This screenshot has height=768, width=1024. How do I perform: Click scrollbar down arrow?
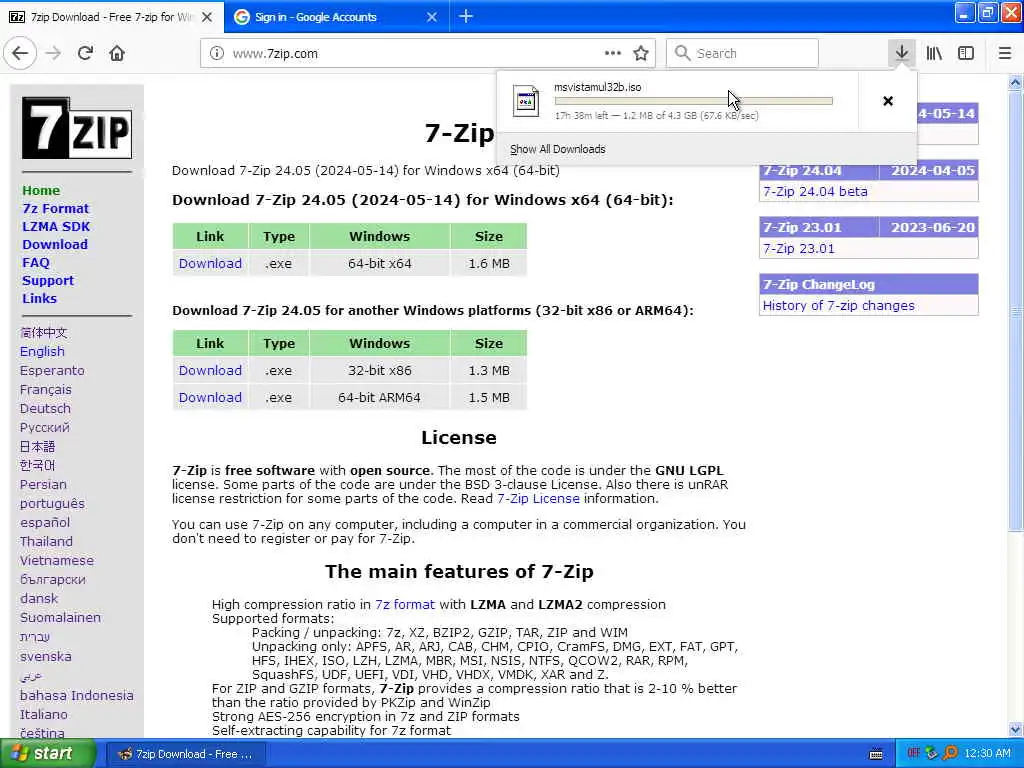point(1015,729)
